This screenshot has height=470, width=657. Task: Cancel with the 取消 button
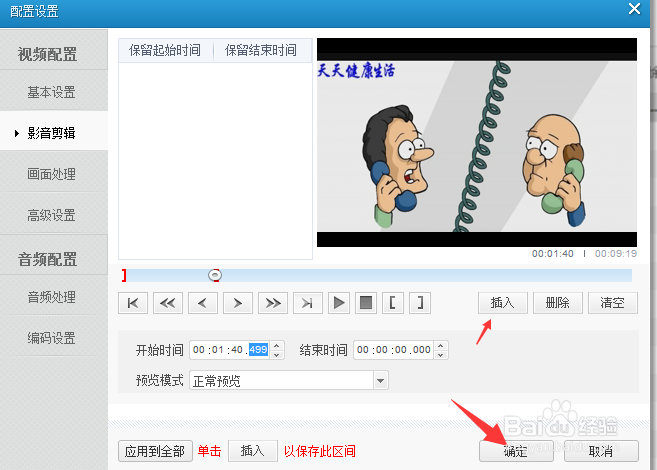click(601, 451)
